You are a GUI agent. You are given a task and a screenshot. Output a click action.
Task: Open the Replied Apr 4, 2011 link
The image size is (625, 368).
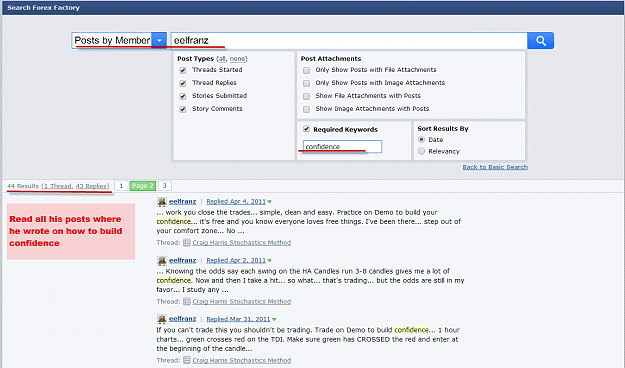click(x=236, y=201)
